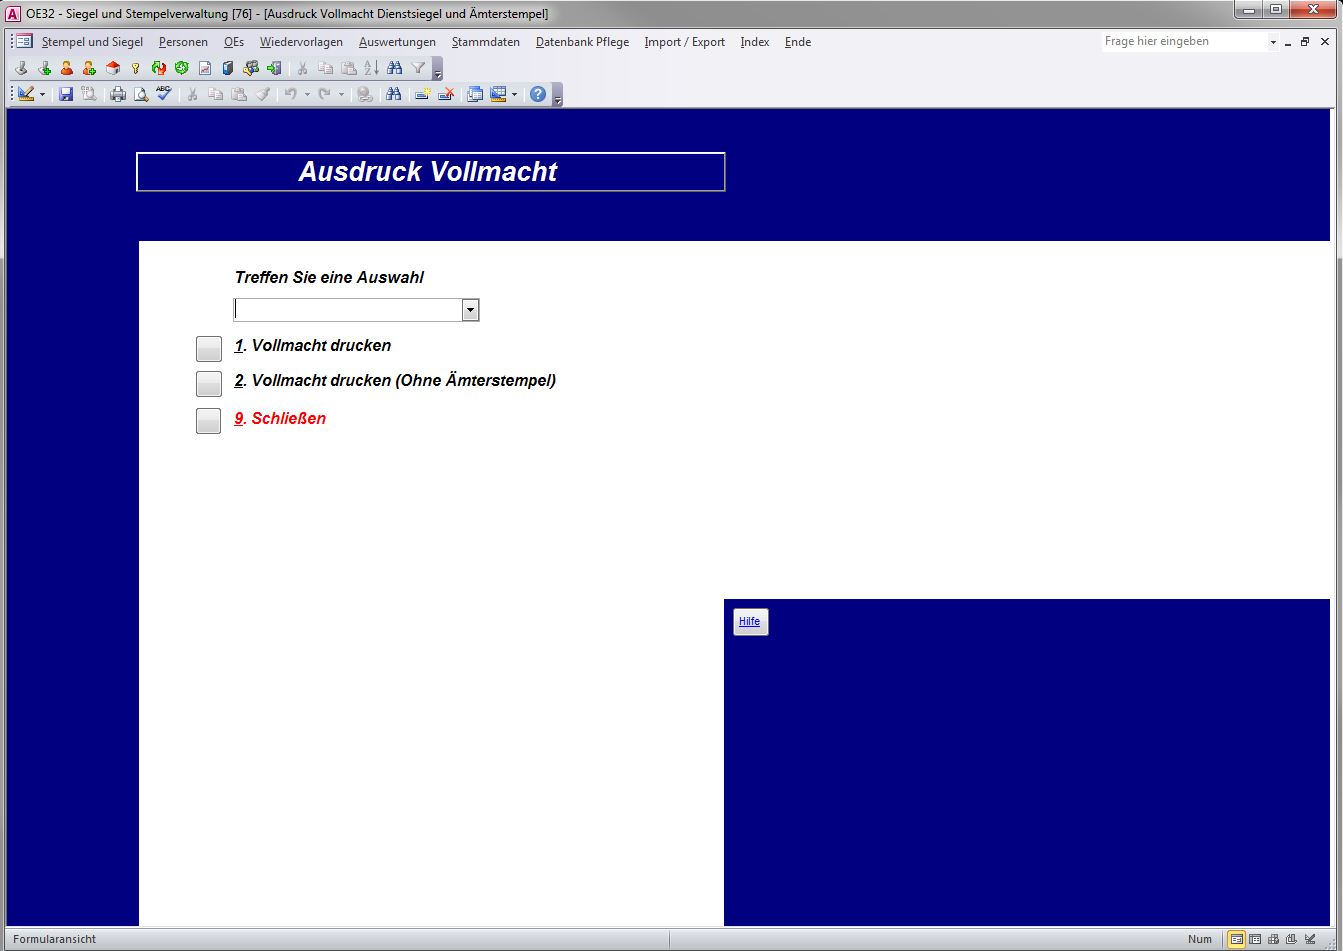Click the Print printer icon
Viewport: 1343px width, 951px height.
[x=118, y=94]
